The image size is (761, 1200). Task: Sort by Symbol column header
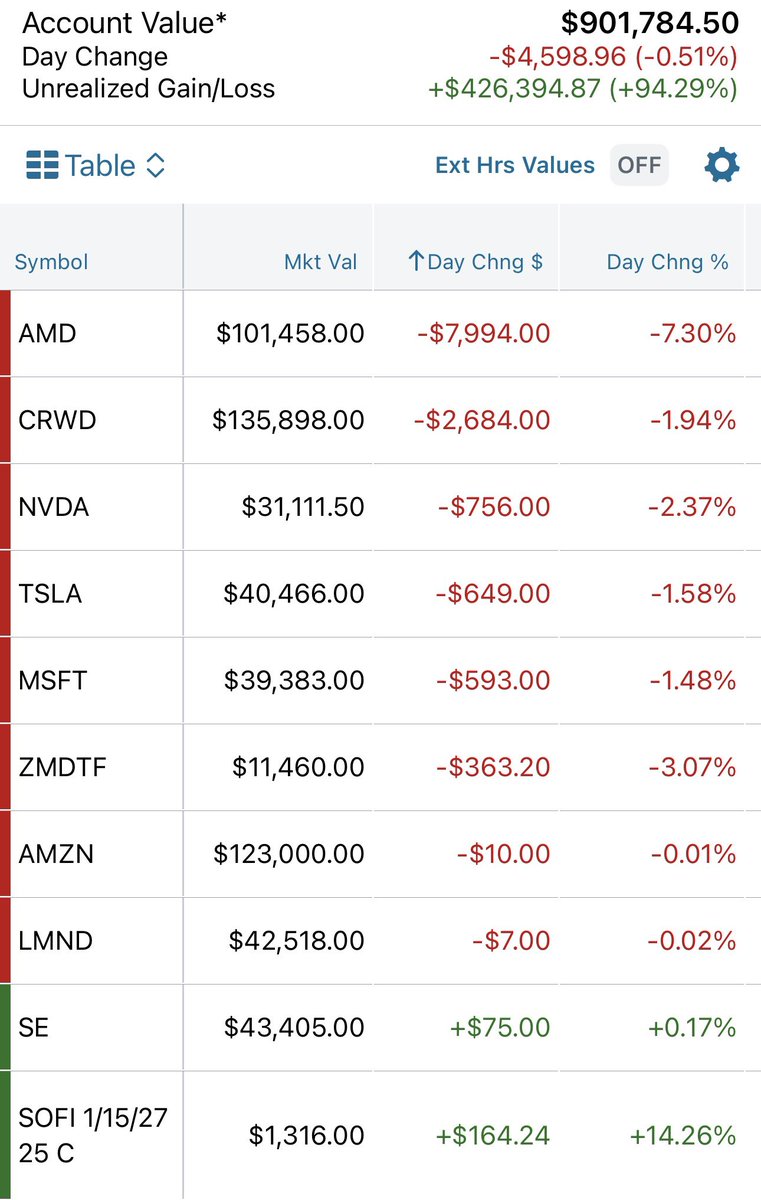click(x=51, y=262)
